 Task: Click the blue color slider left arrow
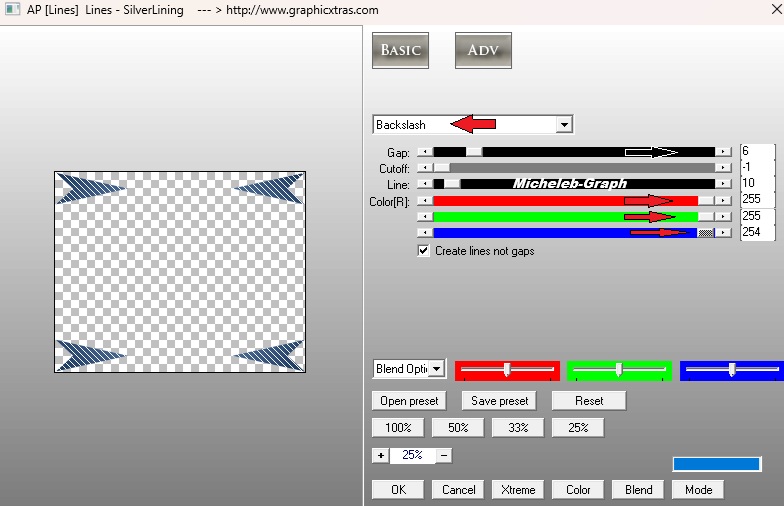tap(424, 232)
